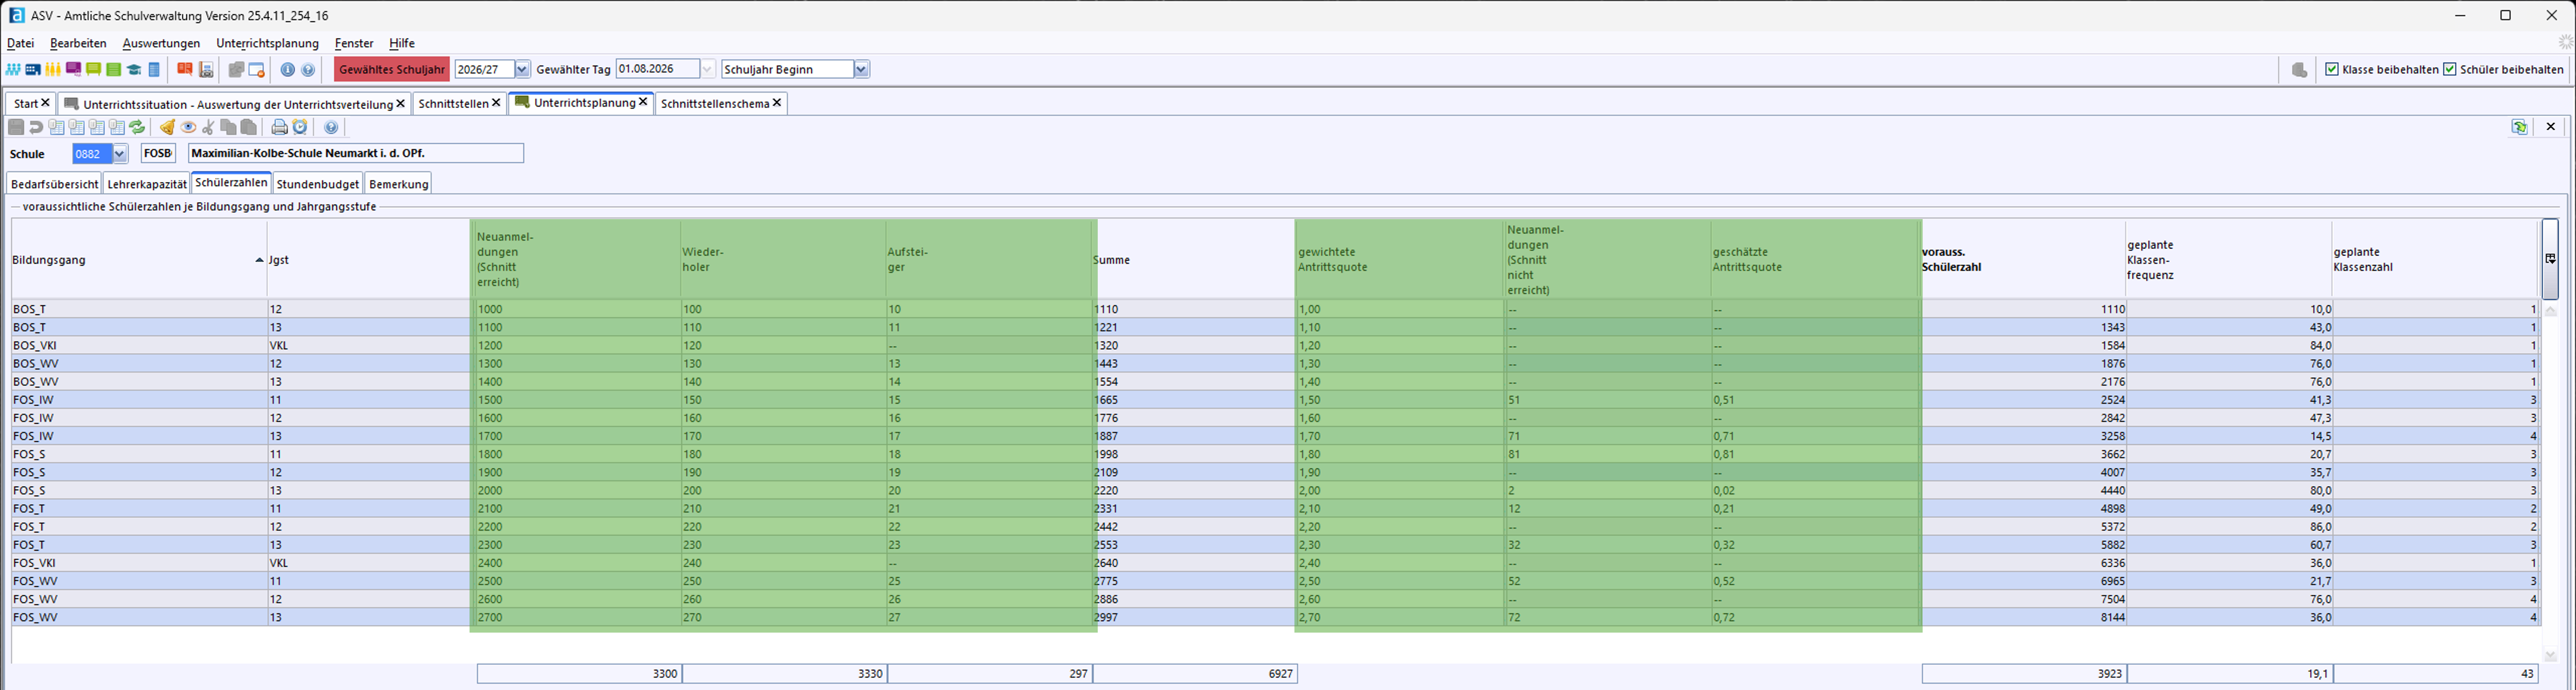This screenshot has height=690, width=2576.
Task: Toggle Klasse beibehalten checkbox
Action: [x=2332, y=70]
